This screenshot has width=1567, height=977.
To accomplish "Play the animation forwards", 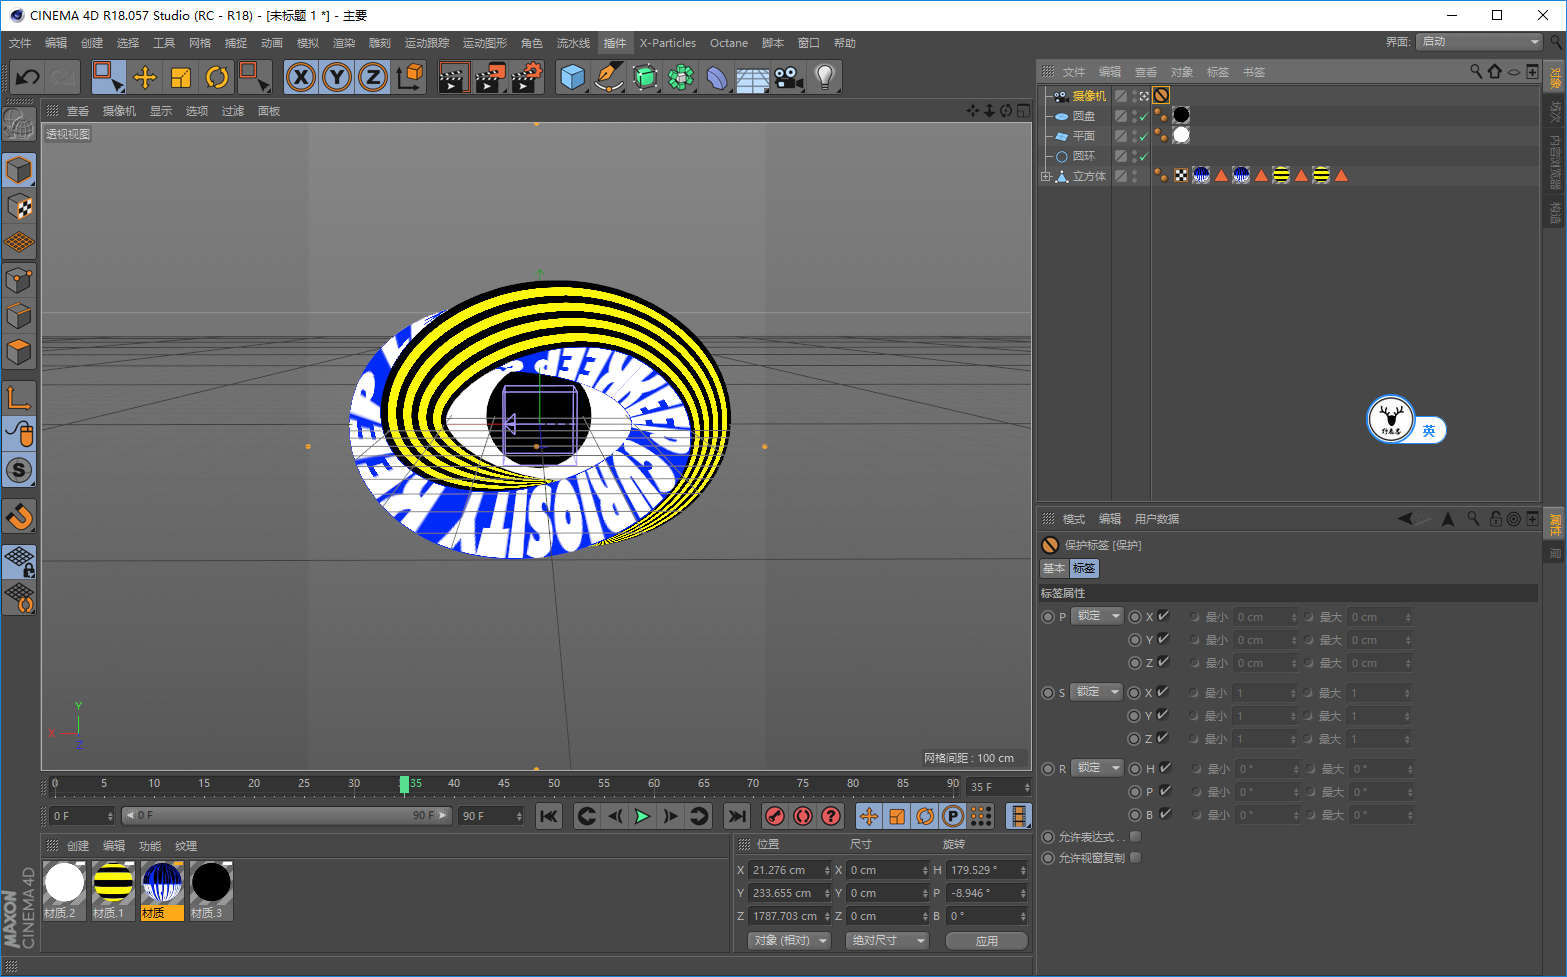I will [x=642, y=816].
